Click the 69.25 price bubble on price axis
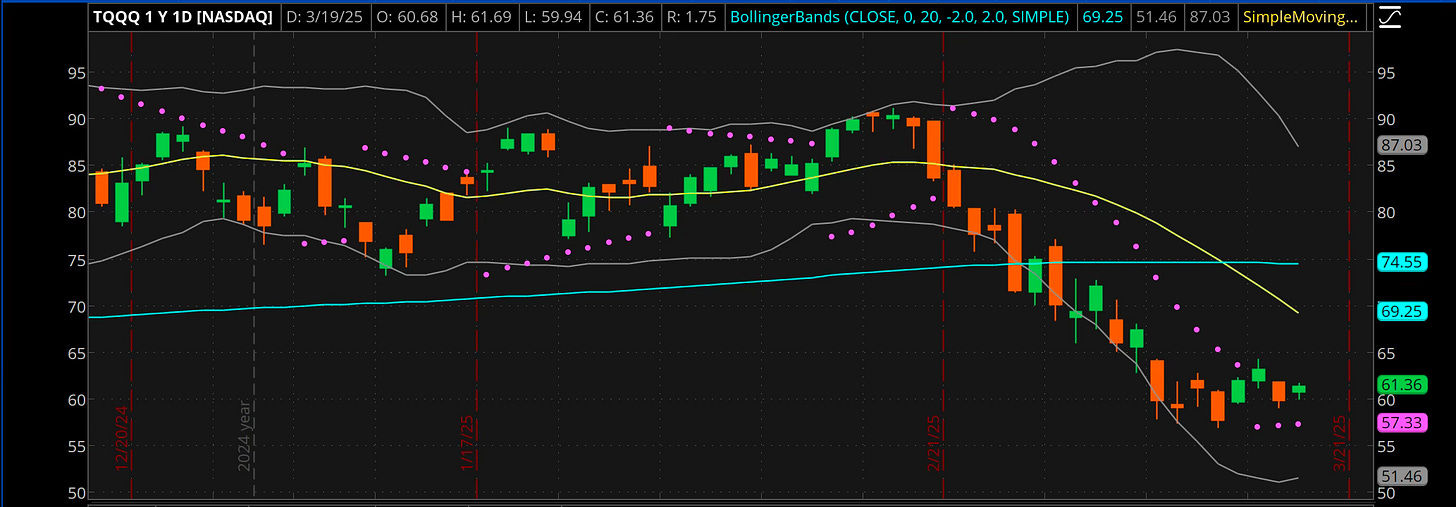Viewport: 1456px width, 507px height. pos(1401,312)
